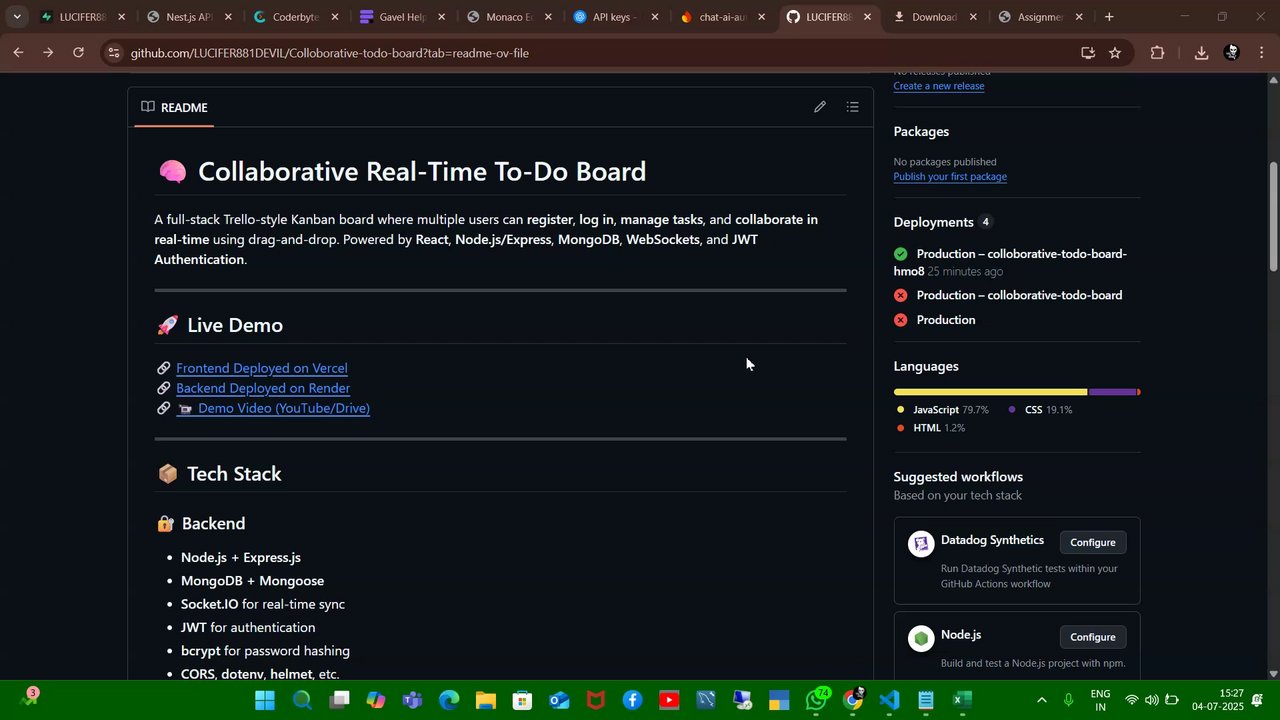Click the browser back arrow
The image size is (1280, 720).
tap(18, 52)
